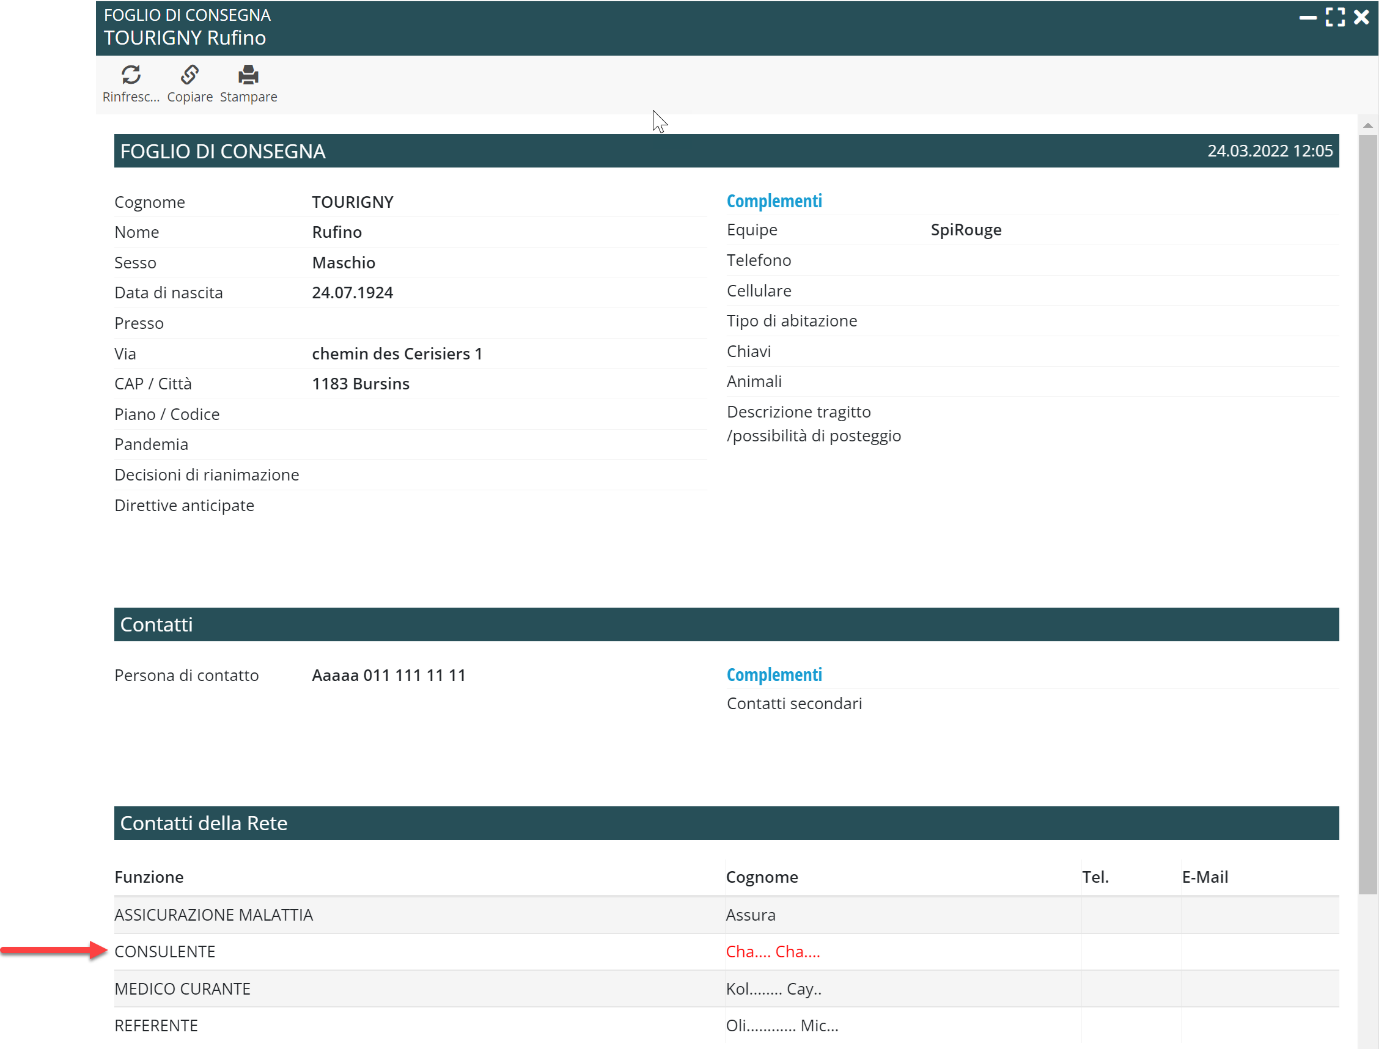Open the Complementi link in Contatti section
Screen dimensions: 1379x1049
coord(774,675)
